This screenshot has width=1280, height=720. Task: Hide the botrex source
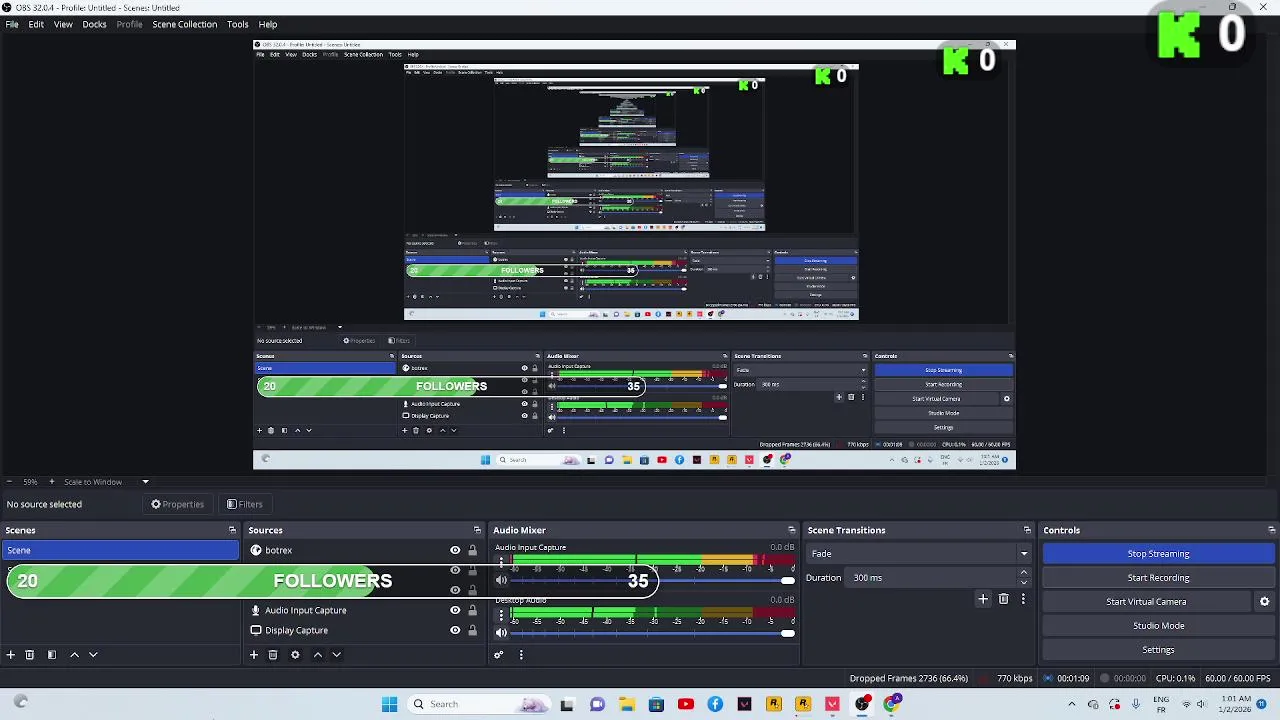pyautogui.click(x=455, y=551)
